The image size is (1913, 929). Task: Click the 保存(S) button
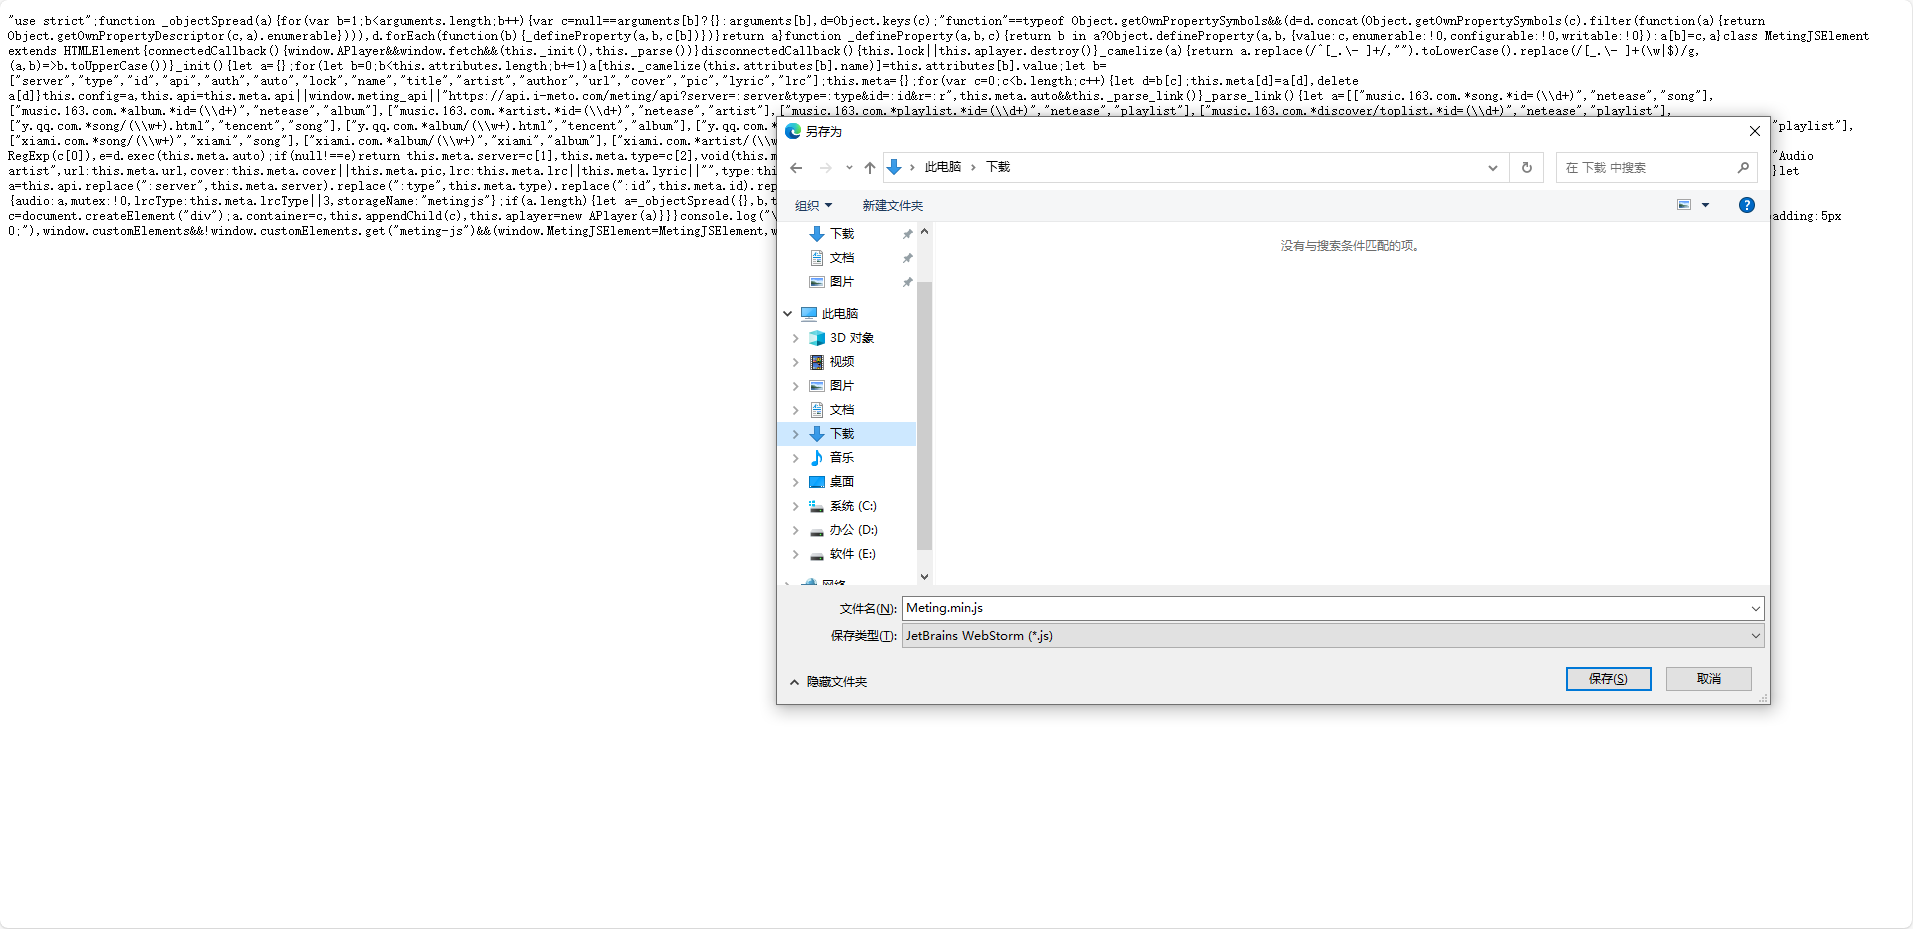(1608, 679)
